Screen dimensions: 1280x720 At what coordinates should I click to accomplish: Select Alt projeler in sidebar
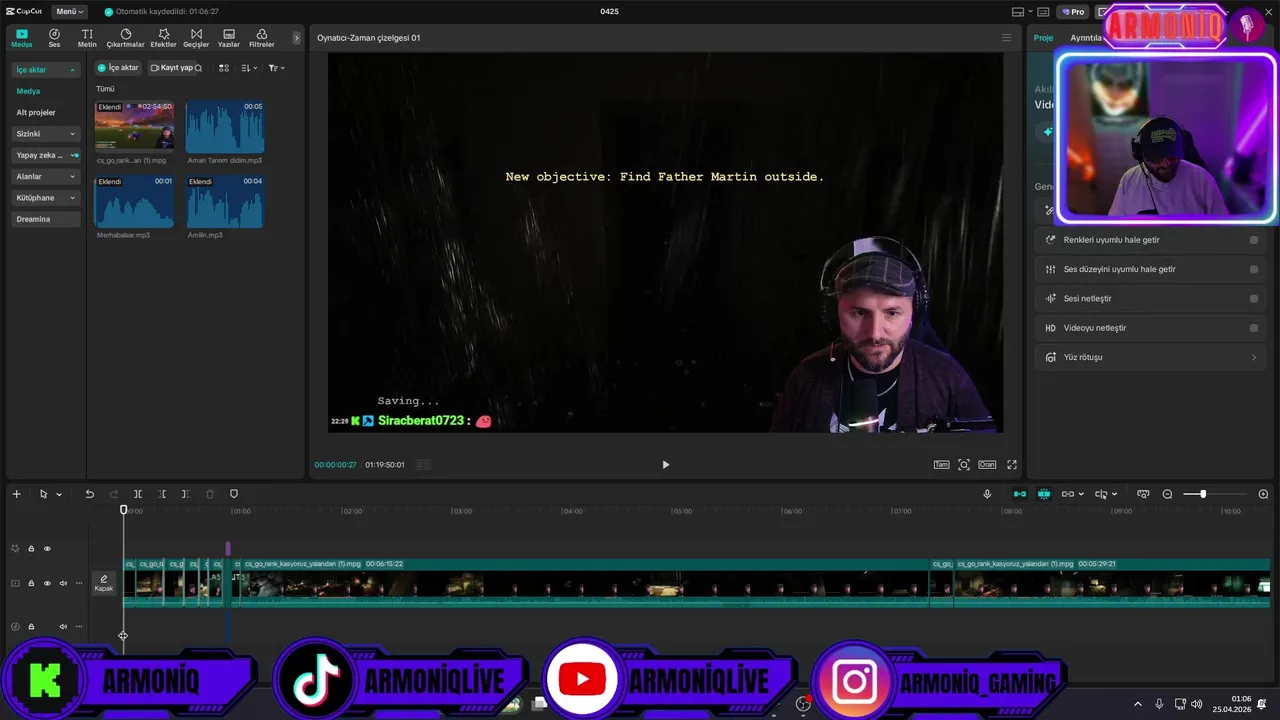pyautogui.click(x=36, y=112)
